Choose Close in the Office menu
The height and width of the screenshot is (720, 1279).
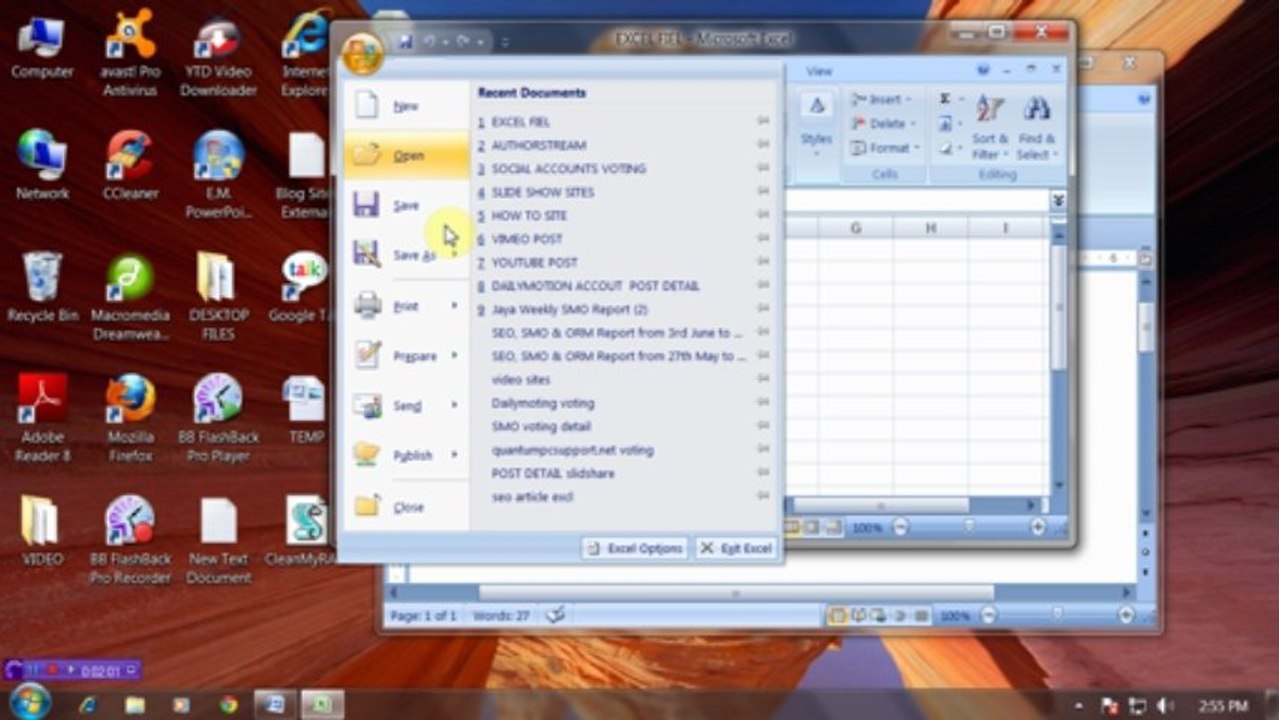[x=406, y=507]
